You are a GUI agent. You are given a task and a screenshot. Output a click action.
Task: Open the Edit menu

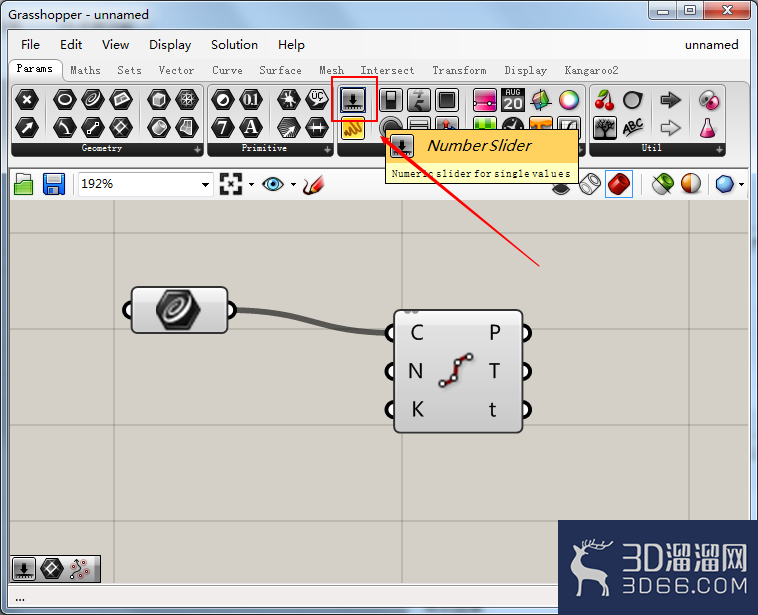(71, 45)
